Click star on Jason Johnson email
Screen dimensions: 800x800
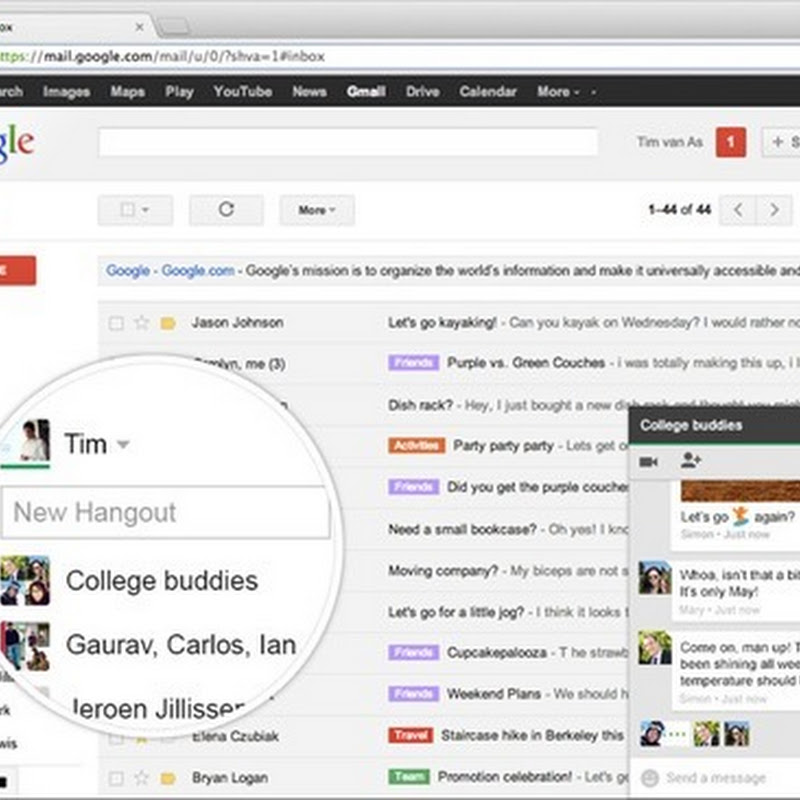(141, 322)
